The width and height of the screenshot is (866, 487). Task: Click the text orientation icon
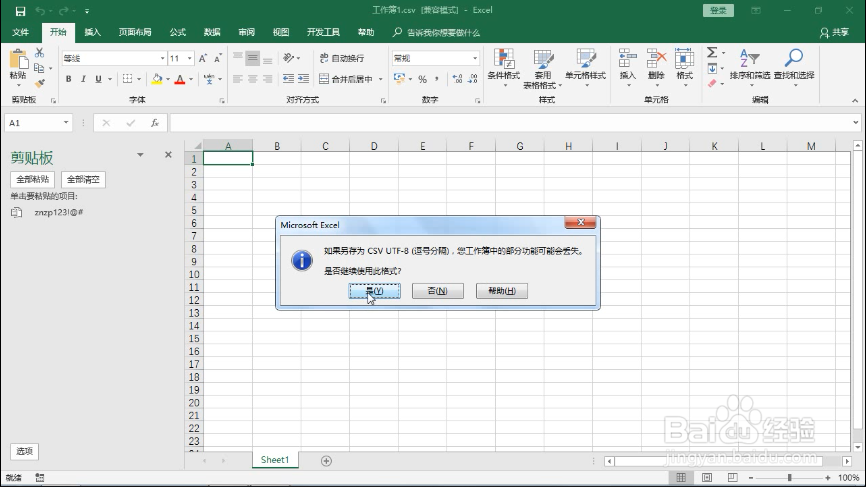[288, 58]
